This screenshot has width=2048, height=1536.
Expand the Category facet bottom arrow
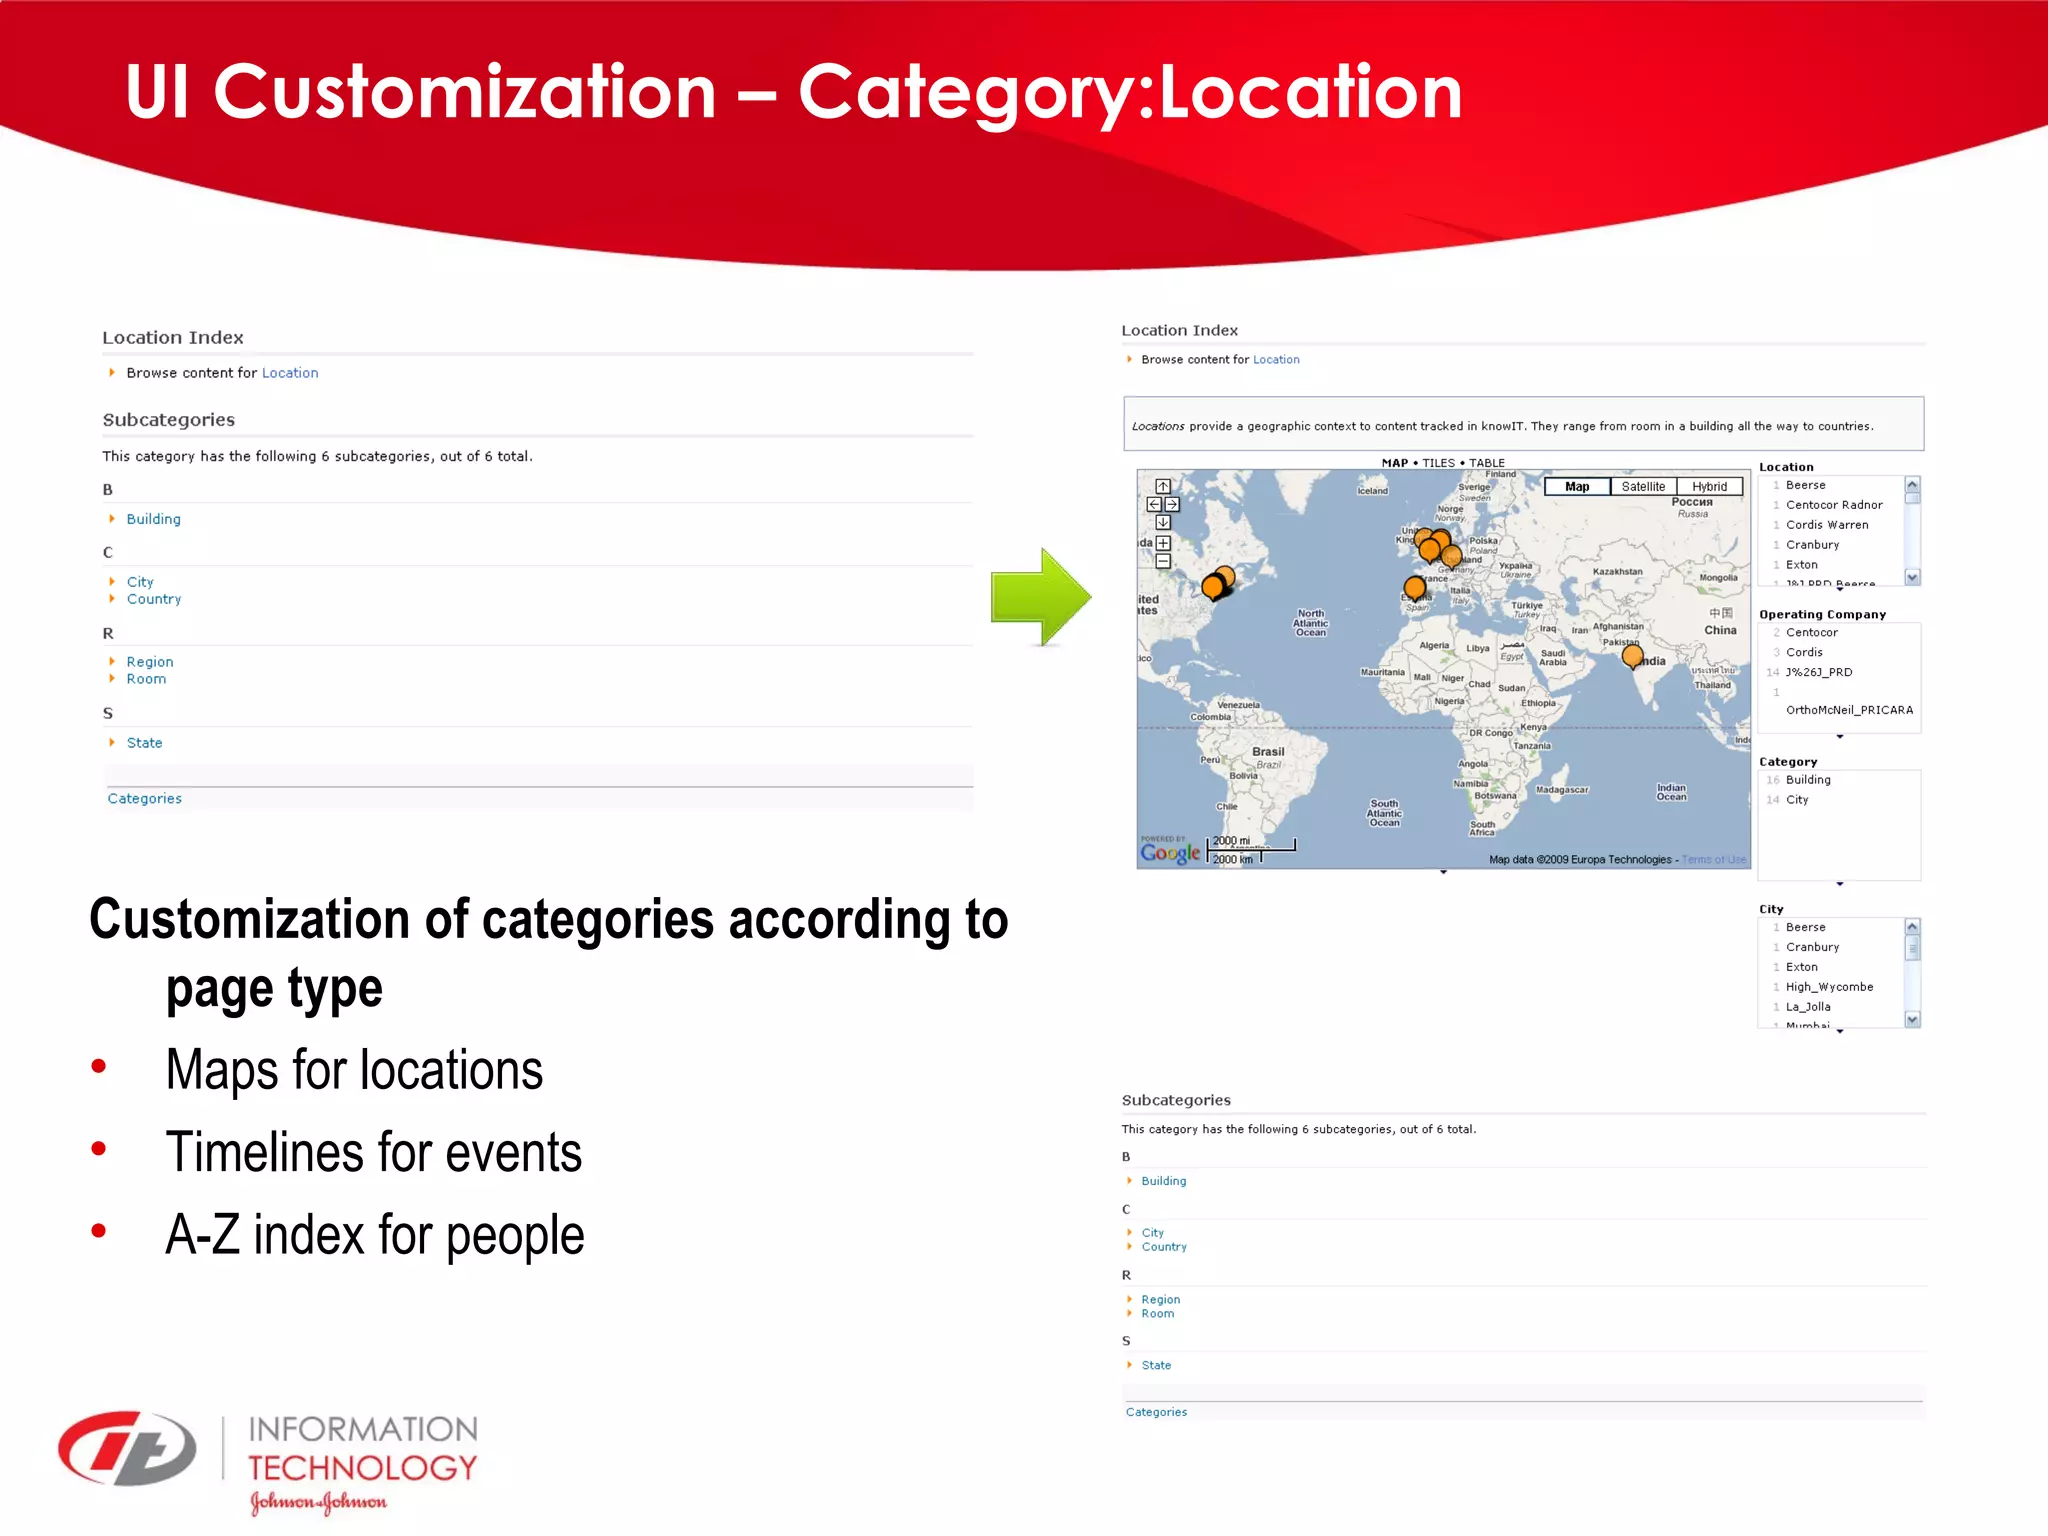pyautogui.click(x=1839, y=884)
